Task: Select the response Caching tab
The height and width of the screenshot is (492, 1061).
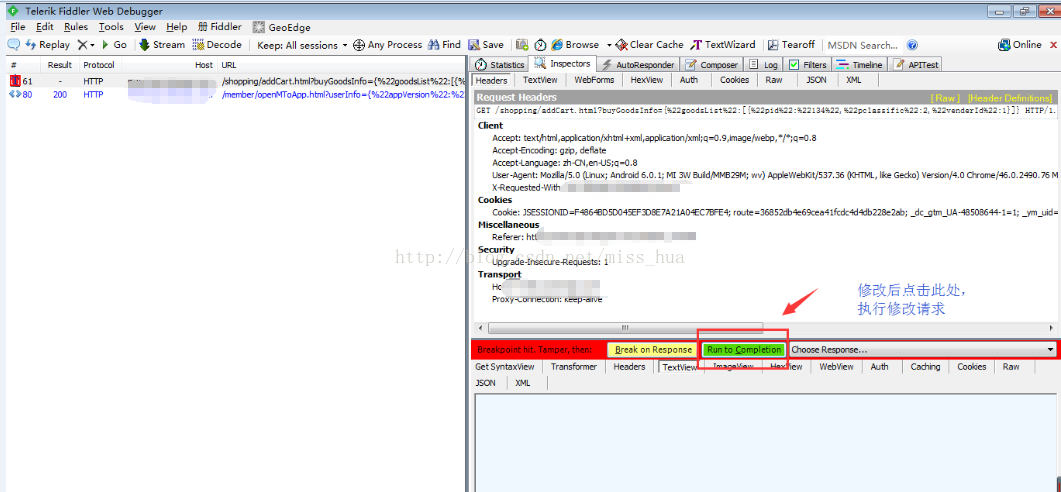Action: [925, 367]
